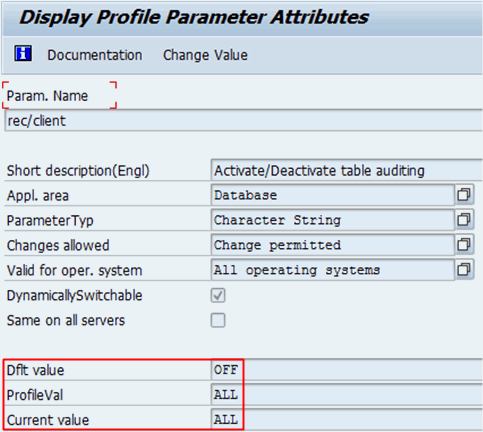The width and height of the screenshot is (483, 432).
Task: Toggle the Same on all servers checkbox
Action: click(218, 320)
